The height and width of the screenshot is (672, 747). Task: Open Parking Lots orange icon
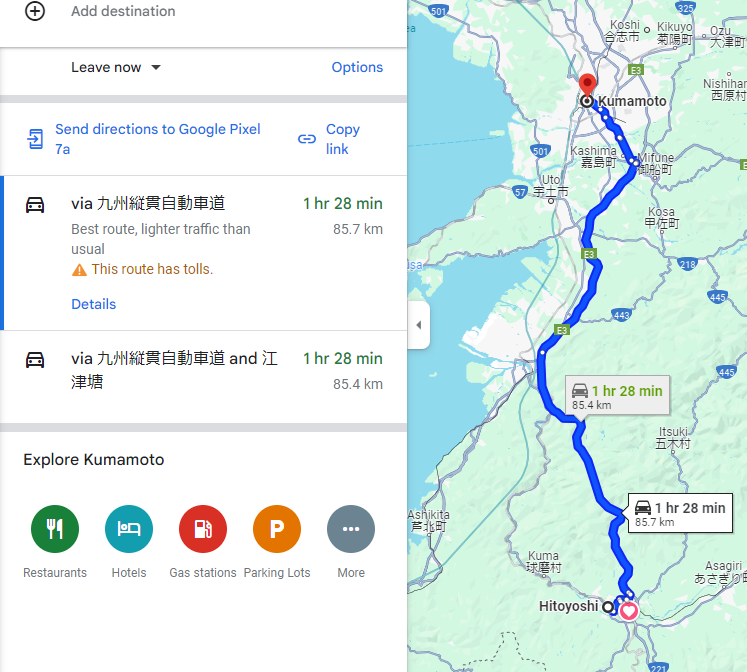[277, 529]
